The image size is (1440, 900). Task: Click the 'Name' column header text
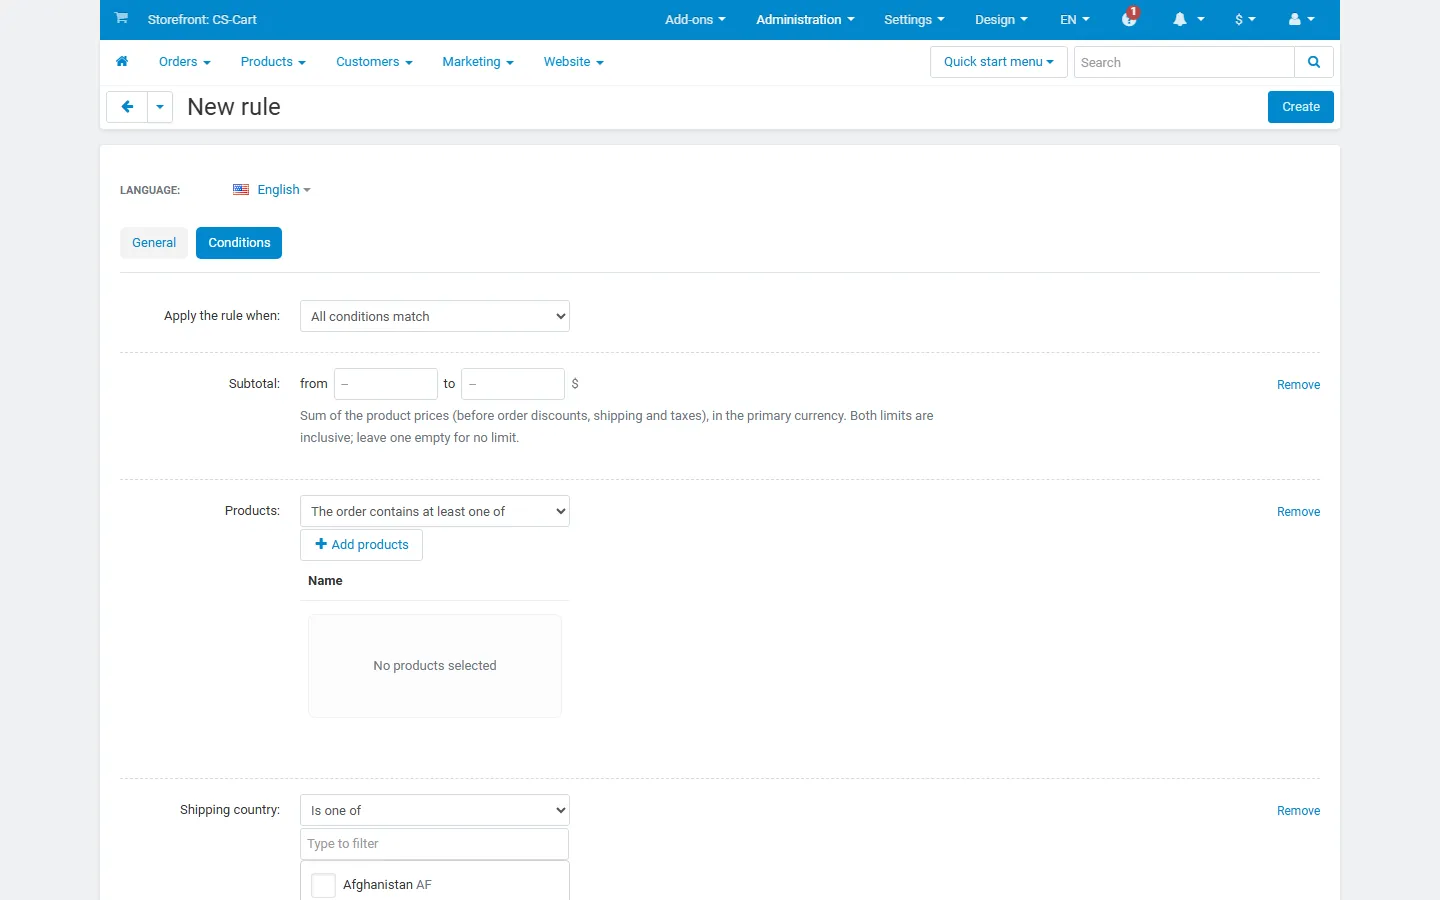tap(325, 581)
